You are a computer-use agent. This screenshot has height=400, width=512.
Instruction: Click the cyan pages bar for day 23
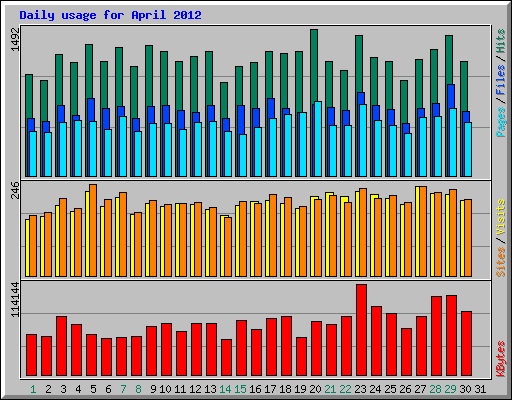coord(363,140)
